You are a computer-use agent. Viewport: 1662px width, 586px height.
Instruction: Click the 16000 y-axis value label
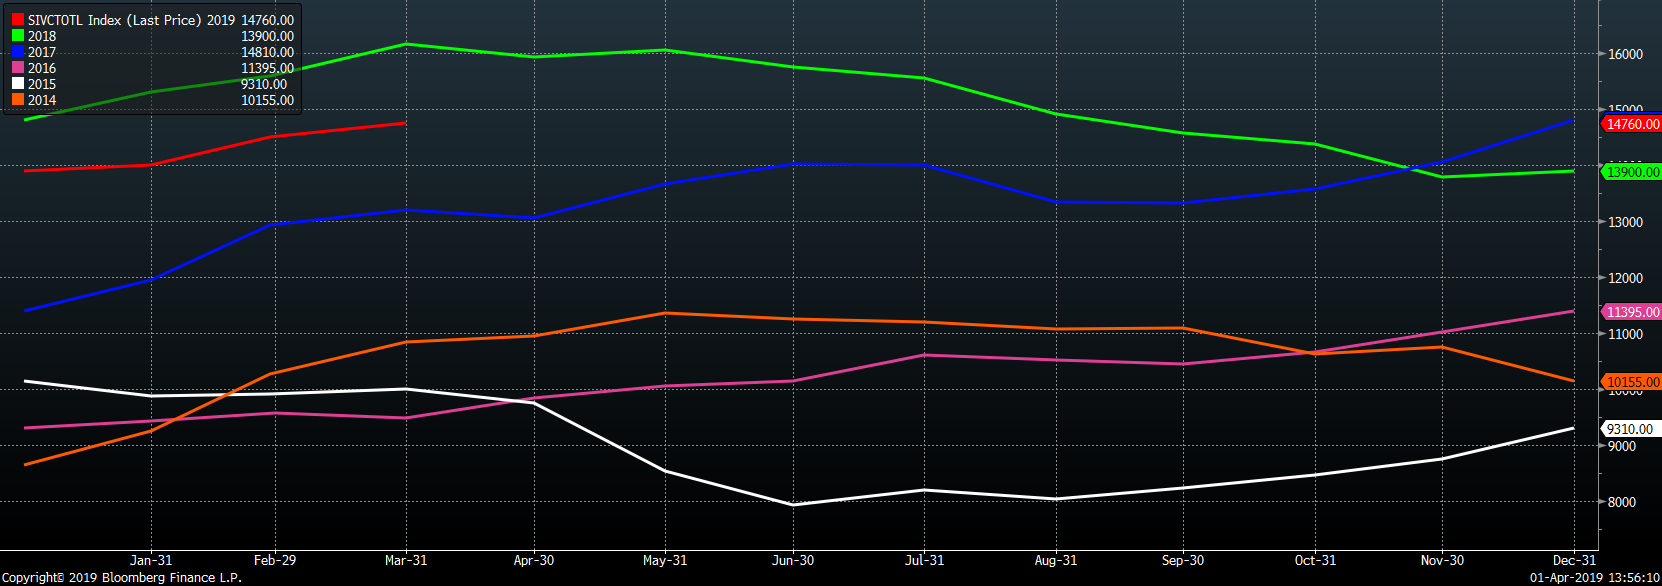click(1625, 54)
